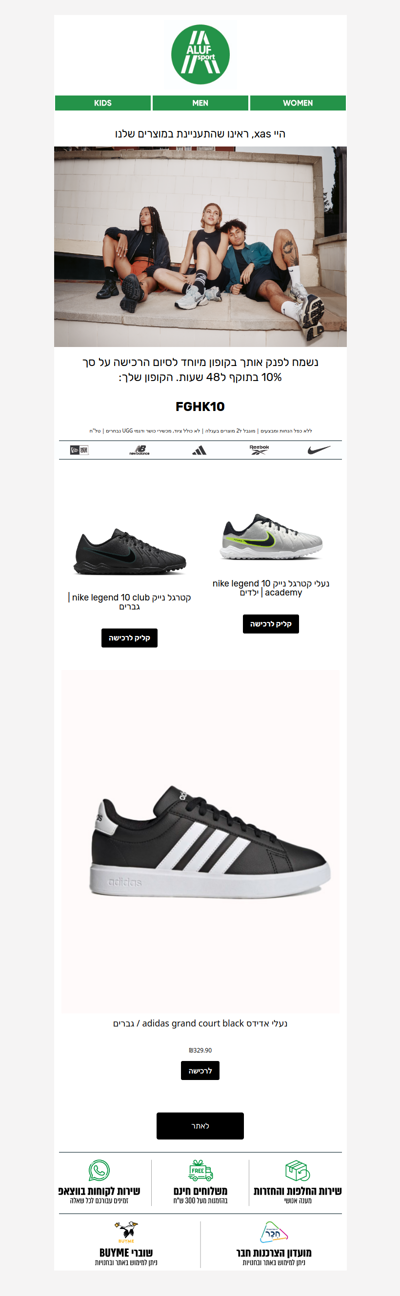Click the large black go-to-site button
The height and width of the screenshot is (1296, 400).
click(200, 1126)
